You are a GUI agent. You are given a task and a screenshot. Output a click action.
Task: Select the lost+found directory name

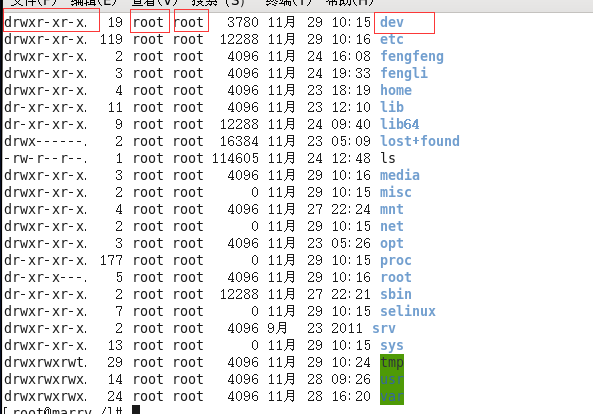420,141
